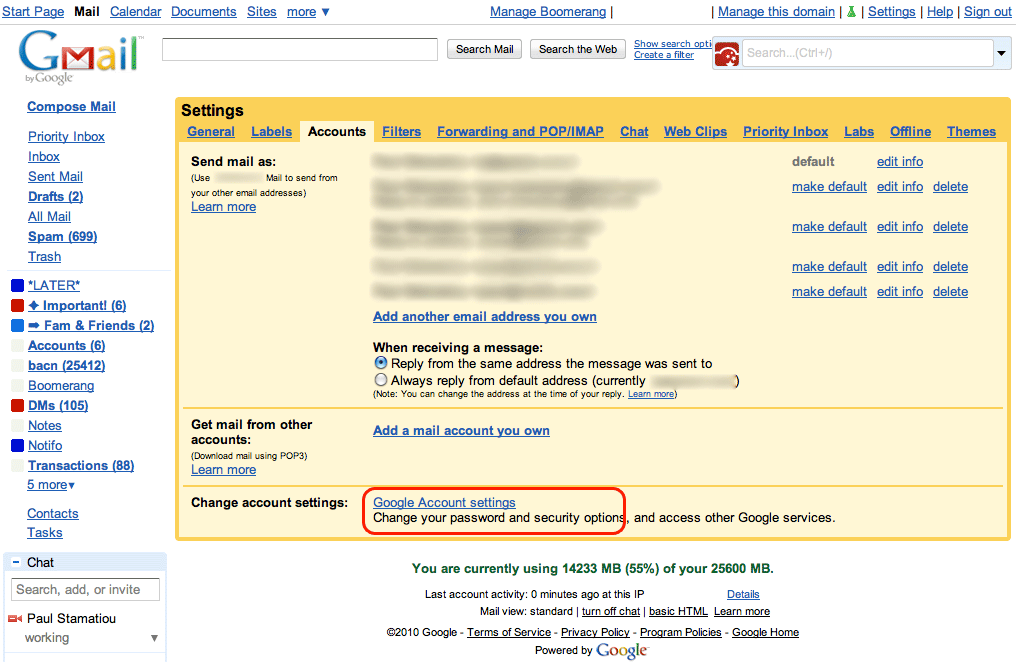Open the Labs settings tab
This screenshot has height=662, width=1016.
tap(859, 131)
